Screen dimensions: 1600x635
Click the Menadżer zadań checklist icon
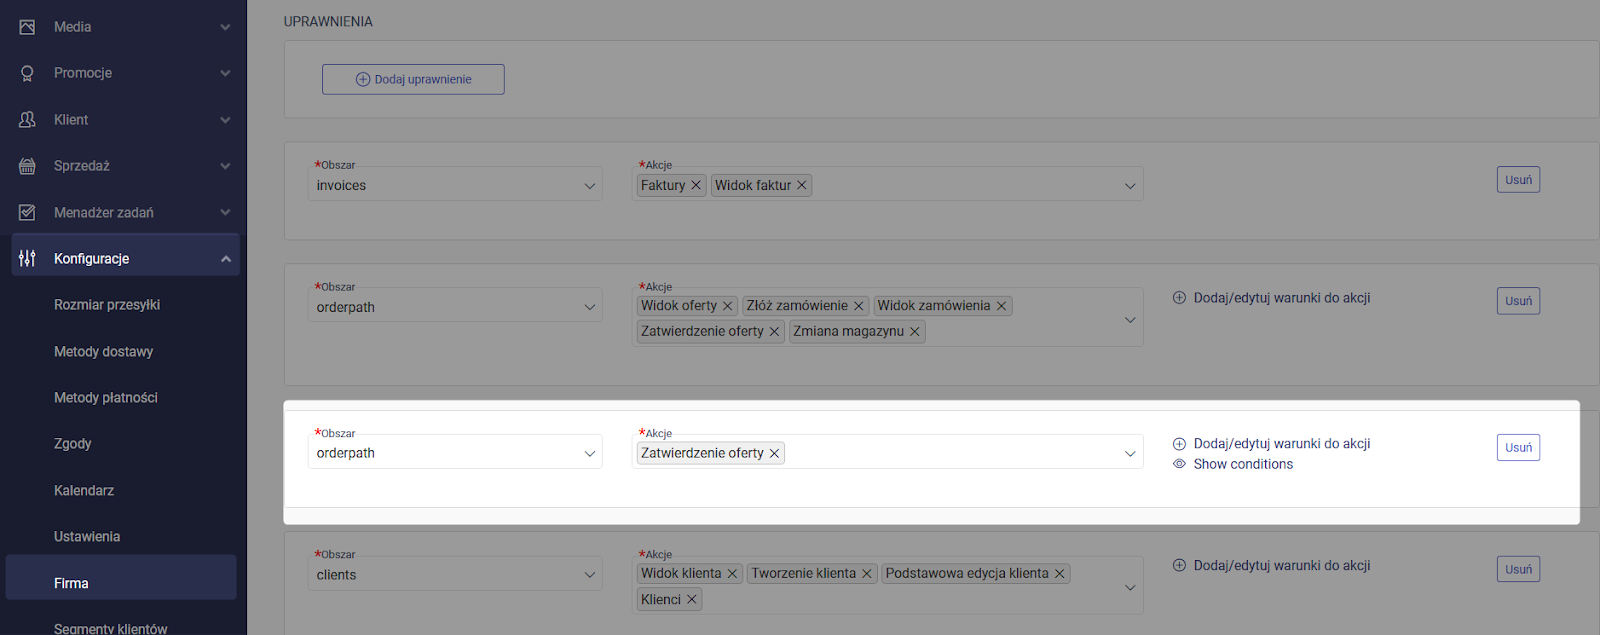tap(27, 213)
